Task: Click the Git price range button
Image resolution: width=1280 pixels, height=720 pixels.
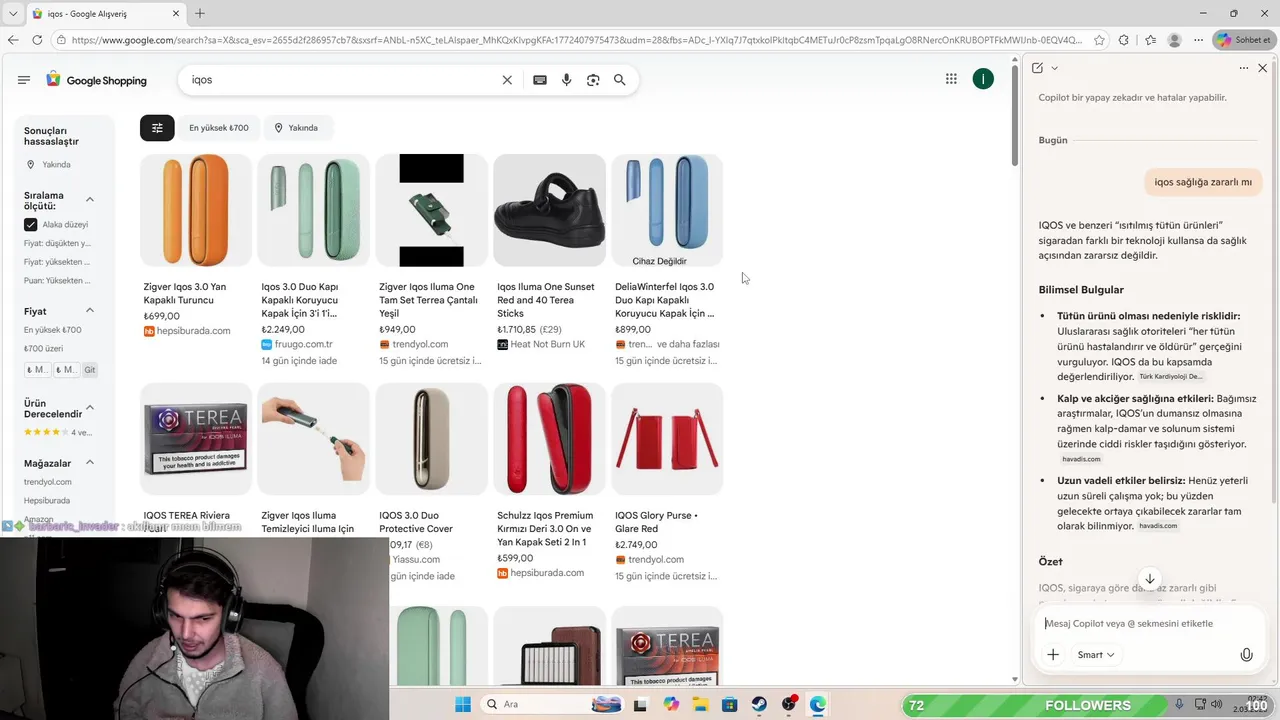Action: click(x=90, y=370)
